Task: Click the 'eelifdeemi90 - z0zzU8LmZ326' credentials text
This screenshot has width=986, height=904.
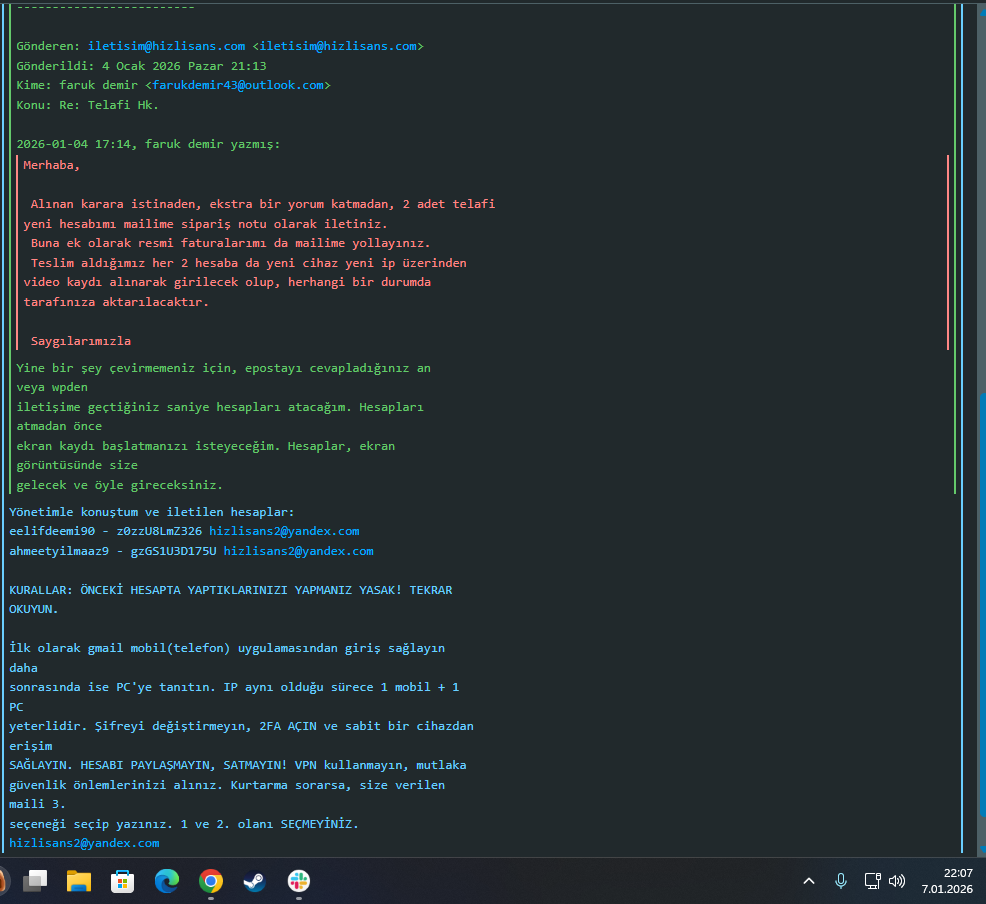Action: pos(106,531)
